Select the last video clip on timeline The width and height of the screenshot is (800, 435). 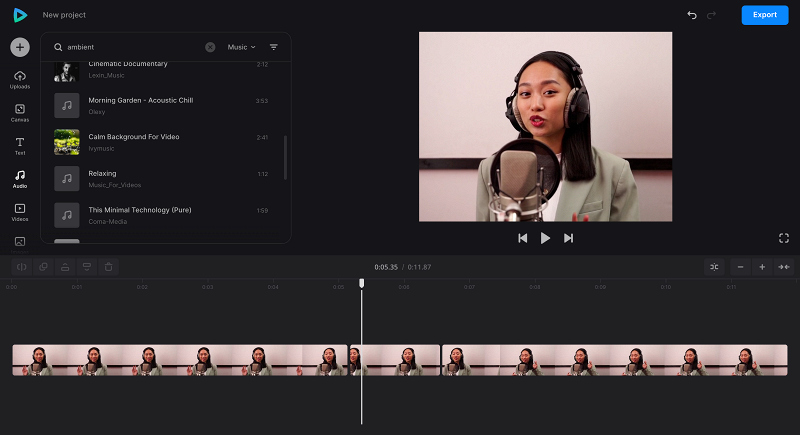615,360
